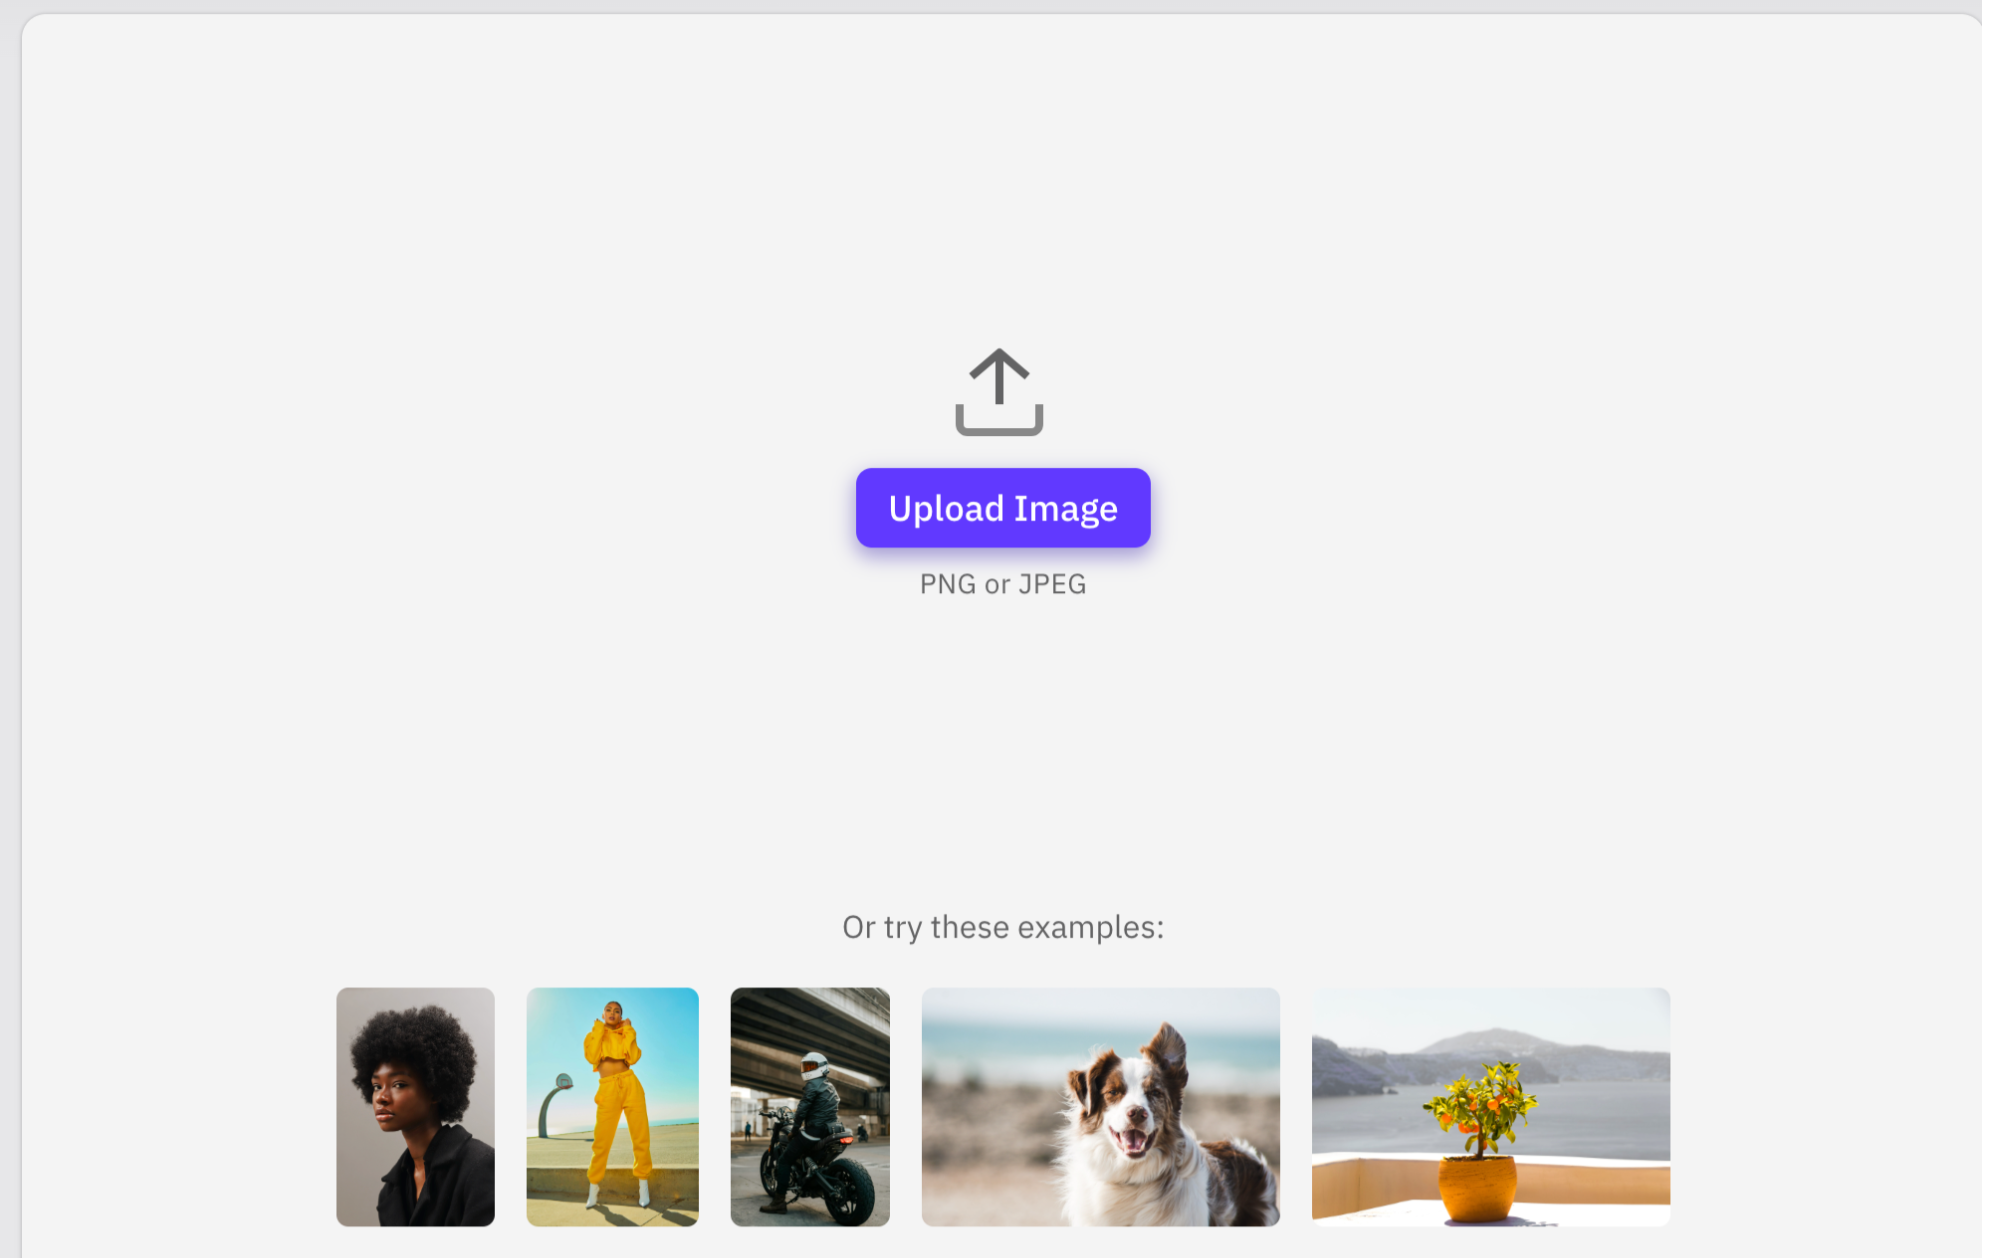Pick the widest example image of the dog
Viewport: 1991px width, 1260px height.
coord(1100,1104)
